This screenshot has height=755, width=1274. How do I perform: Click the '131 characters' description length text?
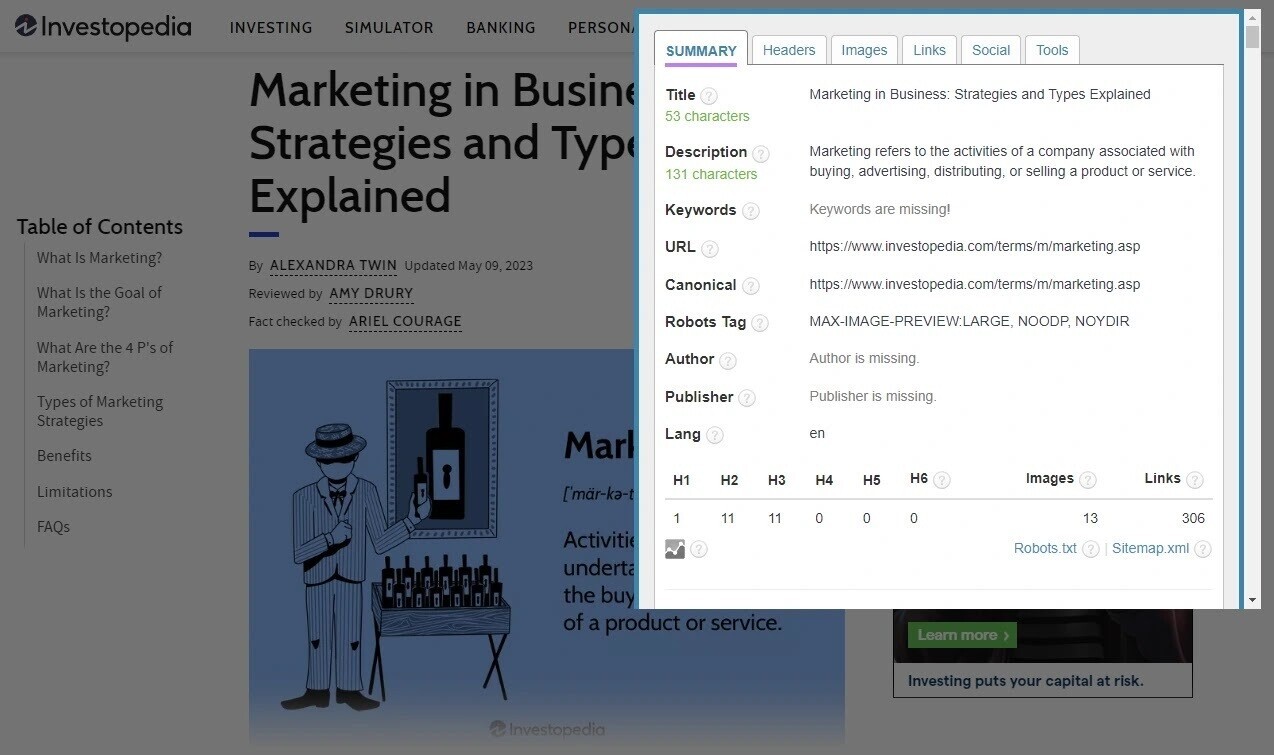coord(711,174)
